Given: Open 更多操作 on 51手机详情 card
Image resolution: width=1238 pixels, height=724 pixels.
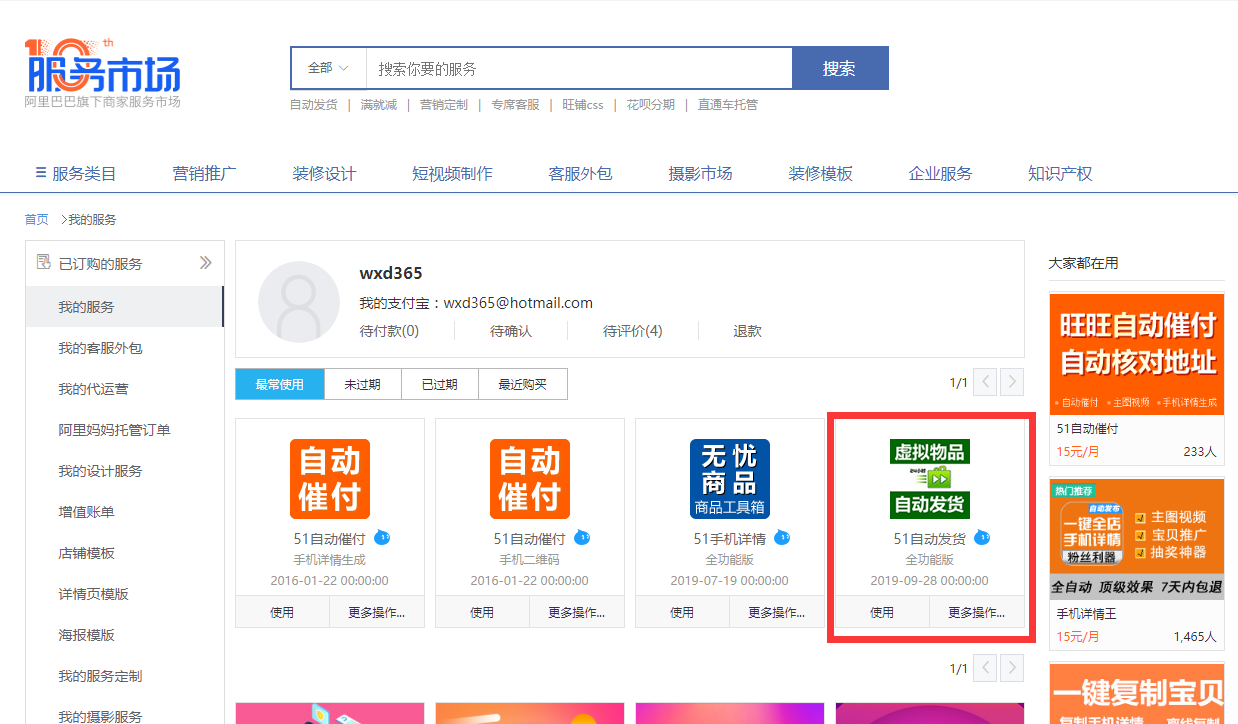Looking at the screenshot, I should [777, 612].
